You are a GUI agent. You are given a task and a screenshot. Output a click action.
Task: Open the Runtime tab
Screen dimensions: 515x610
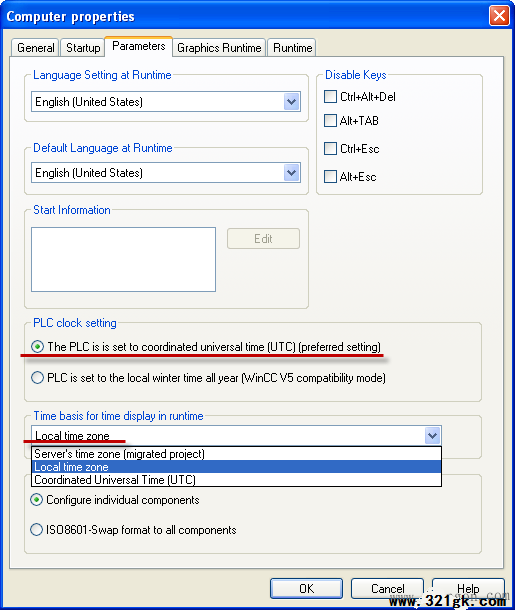[292, 48]
